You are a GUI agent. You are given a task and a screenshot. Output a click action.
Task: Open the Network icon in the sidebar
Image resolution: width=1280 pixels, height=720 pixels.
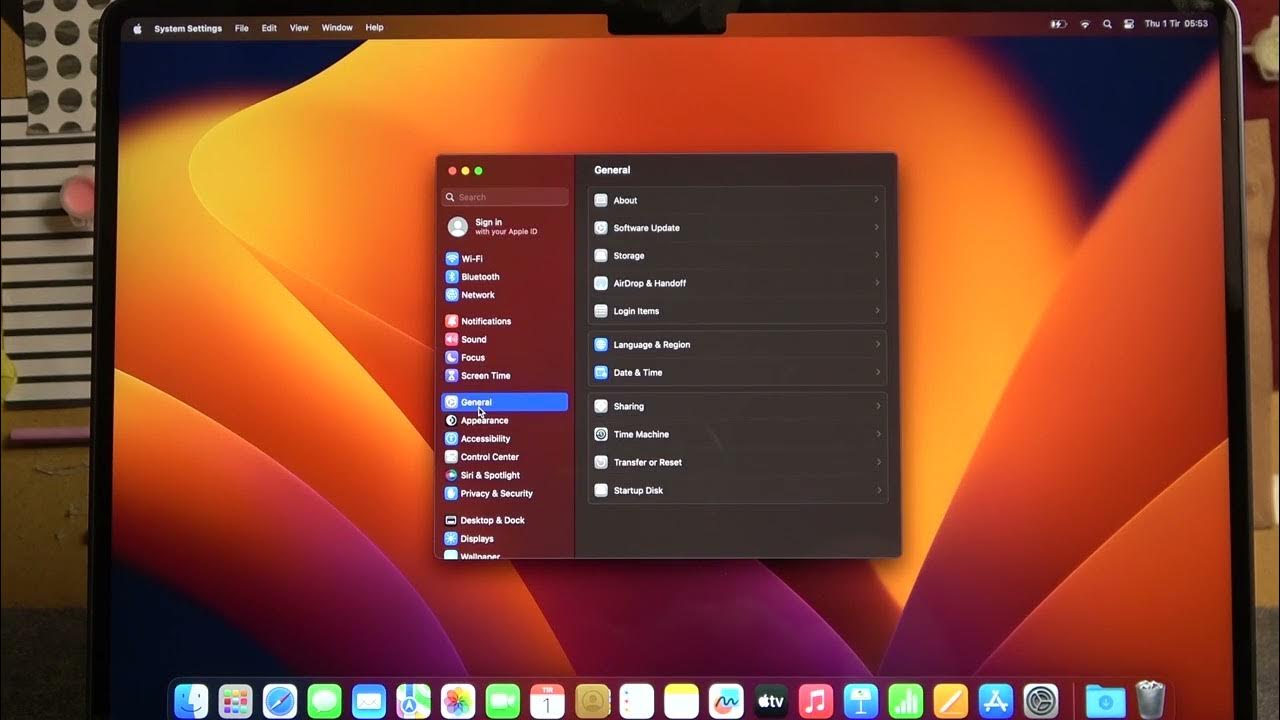click(452, 295)
